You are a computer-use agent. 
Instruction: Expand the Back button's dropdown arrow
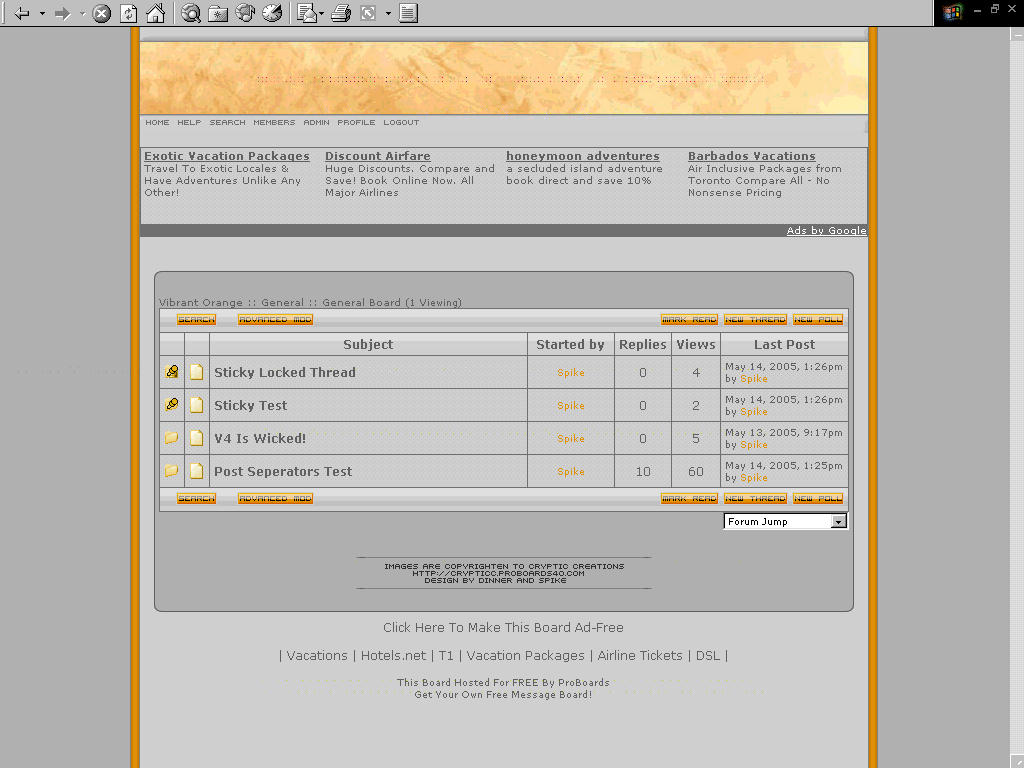coord(41,13)
